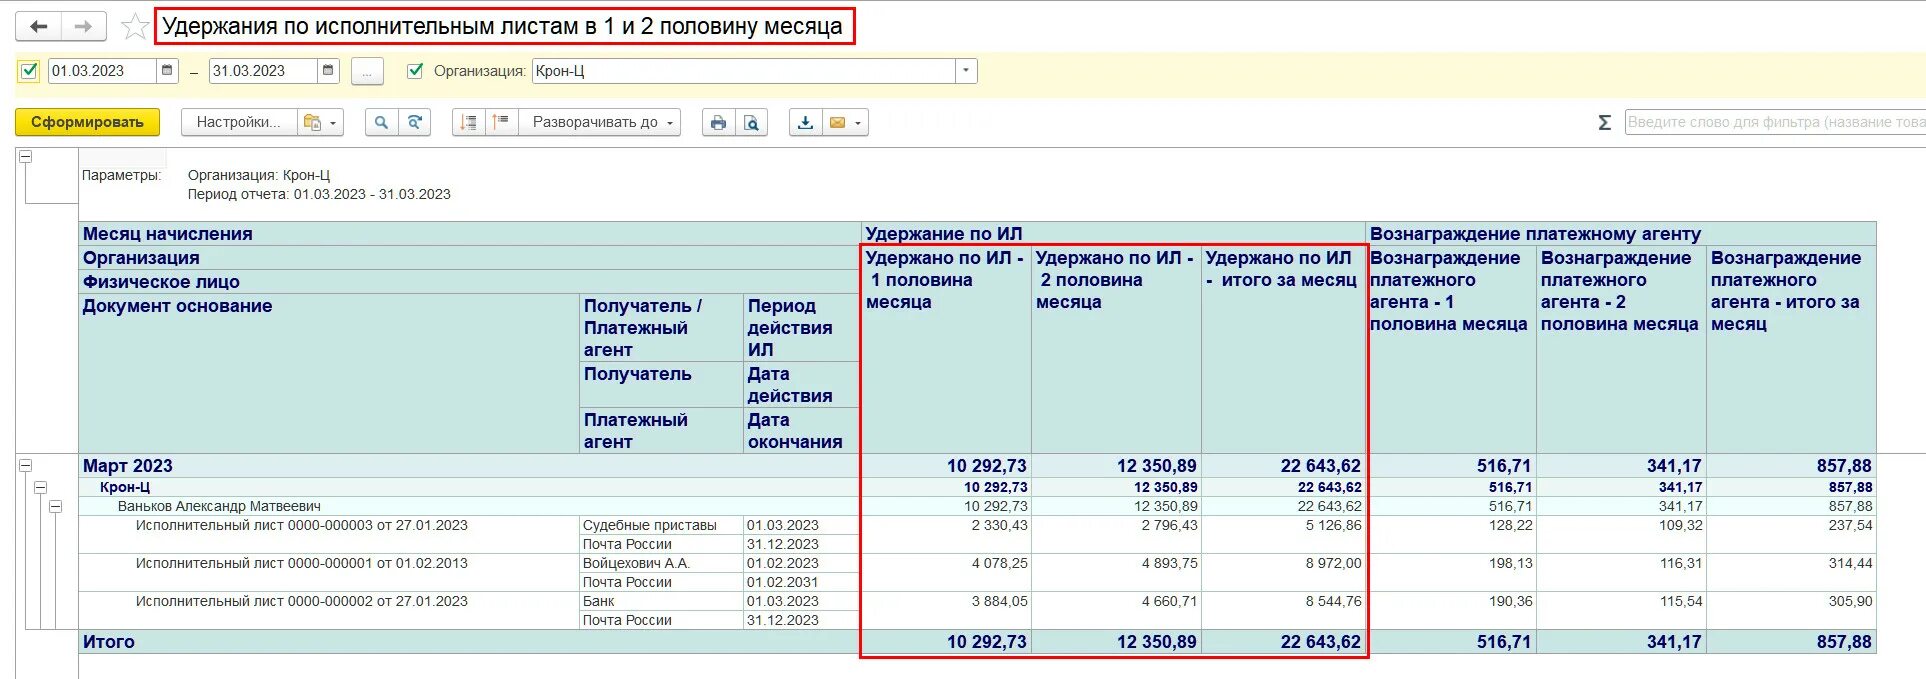Open the Настройки... button
Screen dimensions: 1926x679
point(239,122)
